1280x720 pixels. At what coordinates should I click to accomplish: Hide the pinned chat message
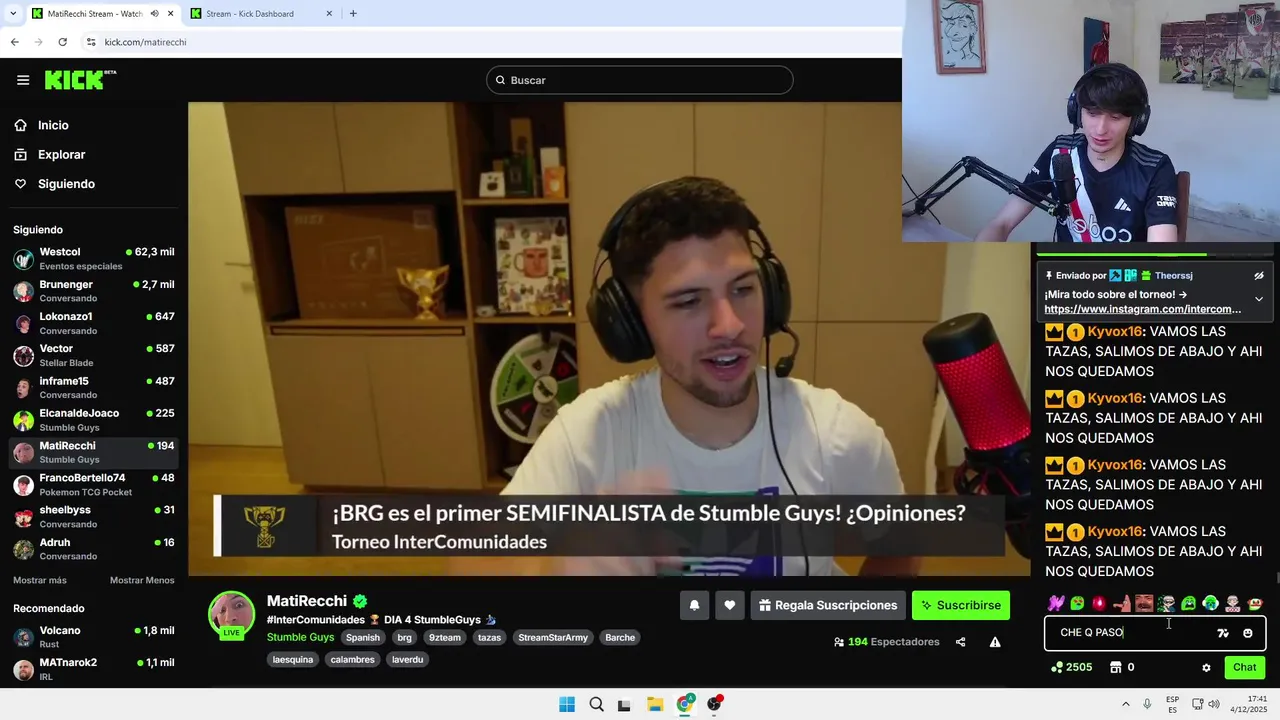[x=1259, y=276]
